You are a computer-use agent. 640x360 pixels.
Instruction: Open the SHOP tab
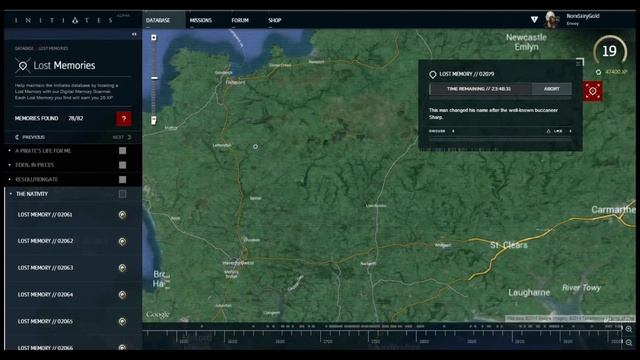pos(275,20)
